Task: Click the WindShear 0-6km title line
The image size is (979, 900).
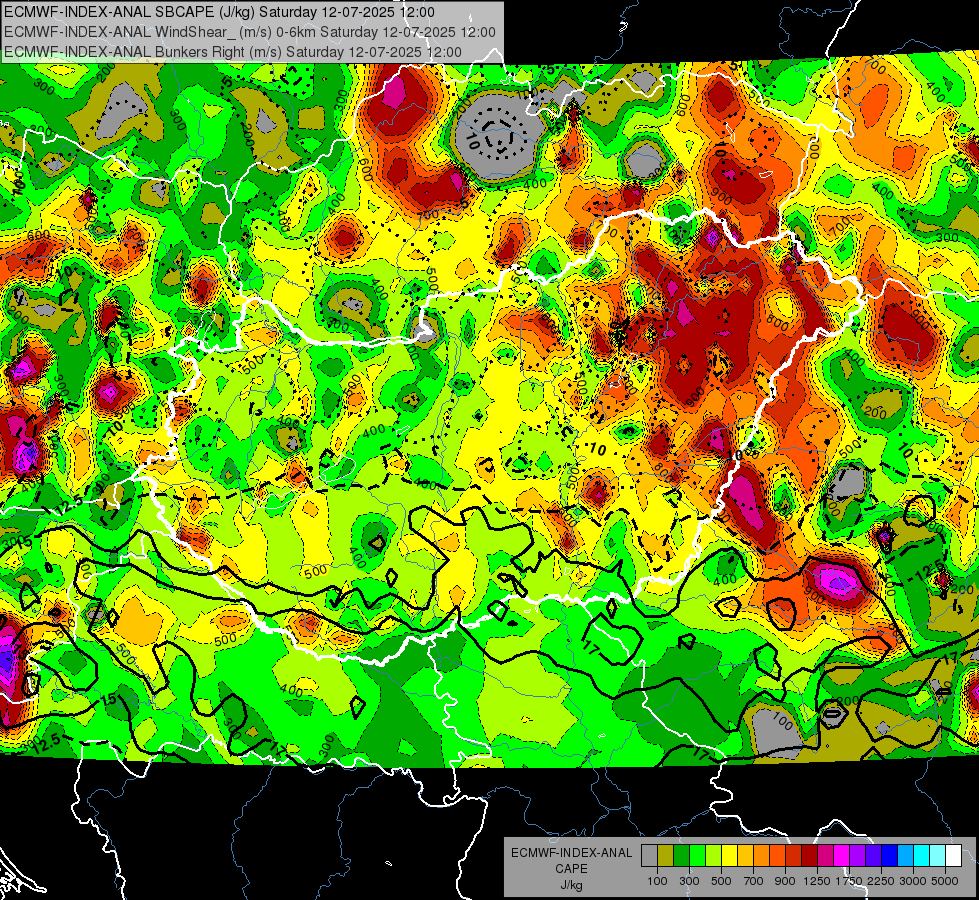Action: (x=250, y=32)
